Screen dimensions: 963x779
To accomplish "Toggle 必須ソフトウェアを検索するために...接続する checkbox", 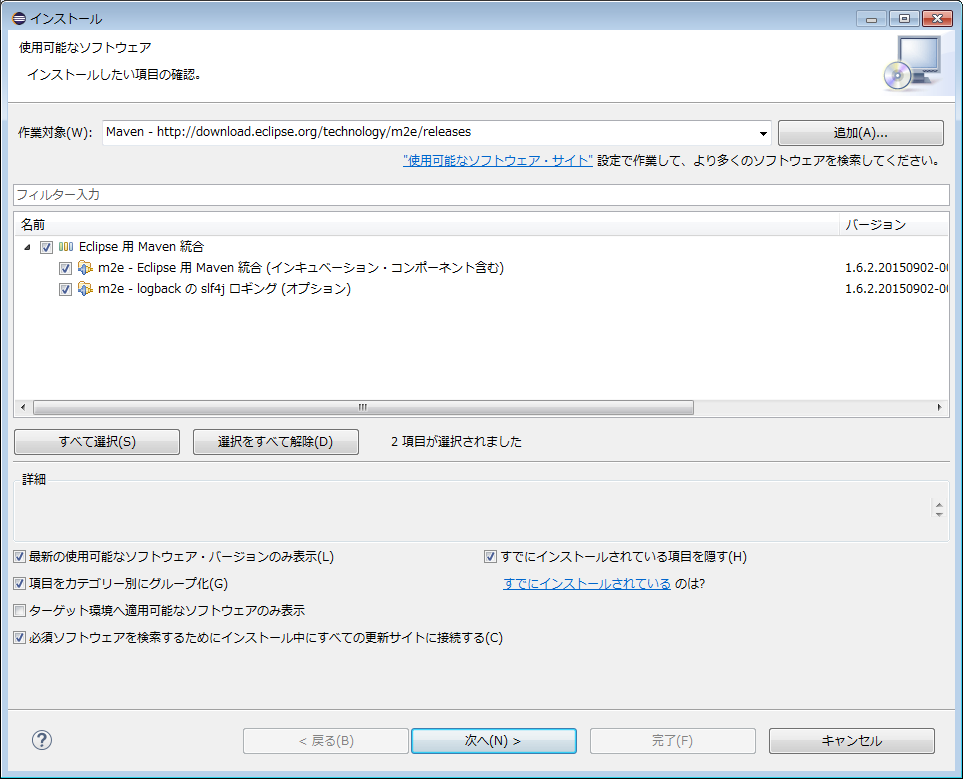I will (x=20, y=638).
